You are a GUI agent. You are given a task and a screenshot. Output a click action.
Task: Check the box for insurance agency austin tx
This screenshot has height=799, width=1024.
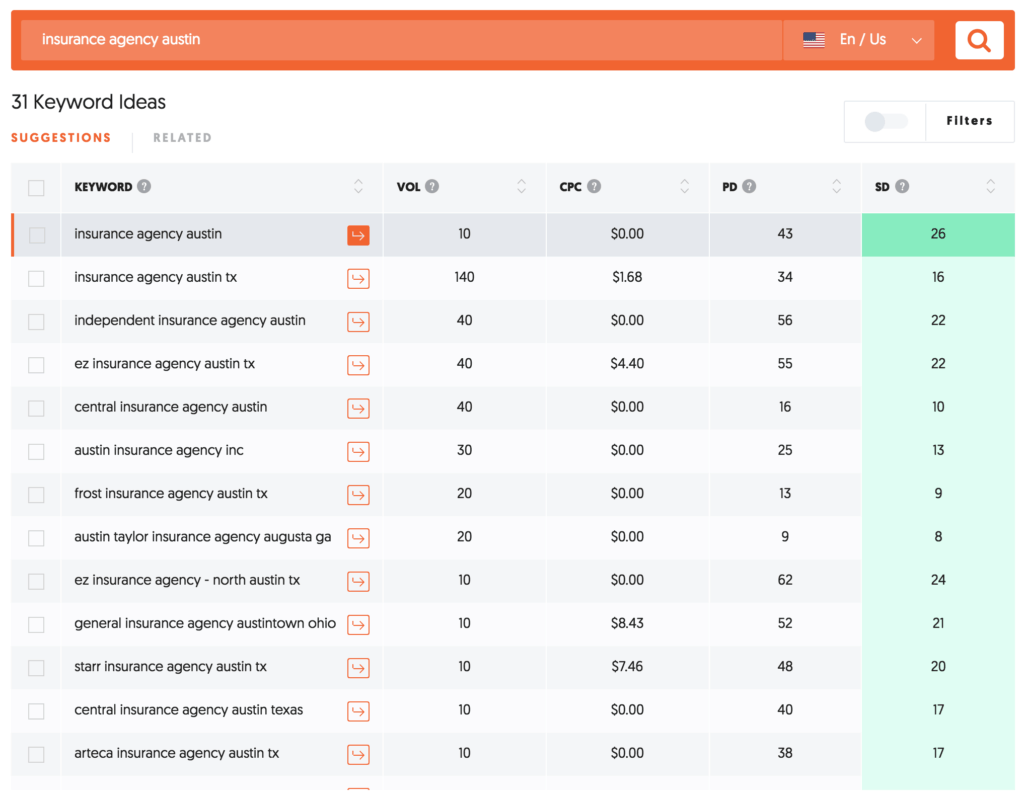pyautogui.click(x=37, y=279)
